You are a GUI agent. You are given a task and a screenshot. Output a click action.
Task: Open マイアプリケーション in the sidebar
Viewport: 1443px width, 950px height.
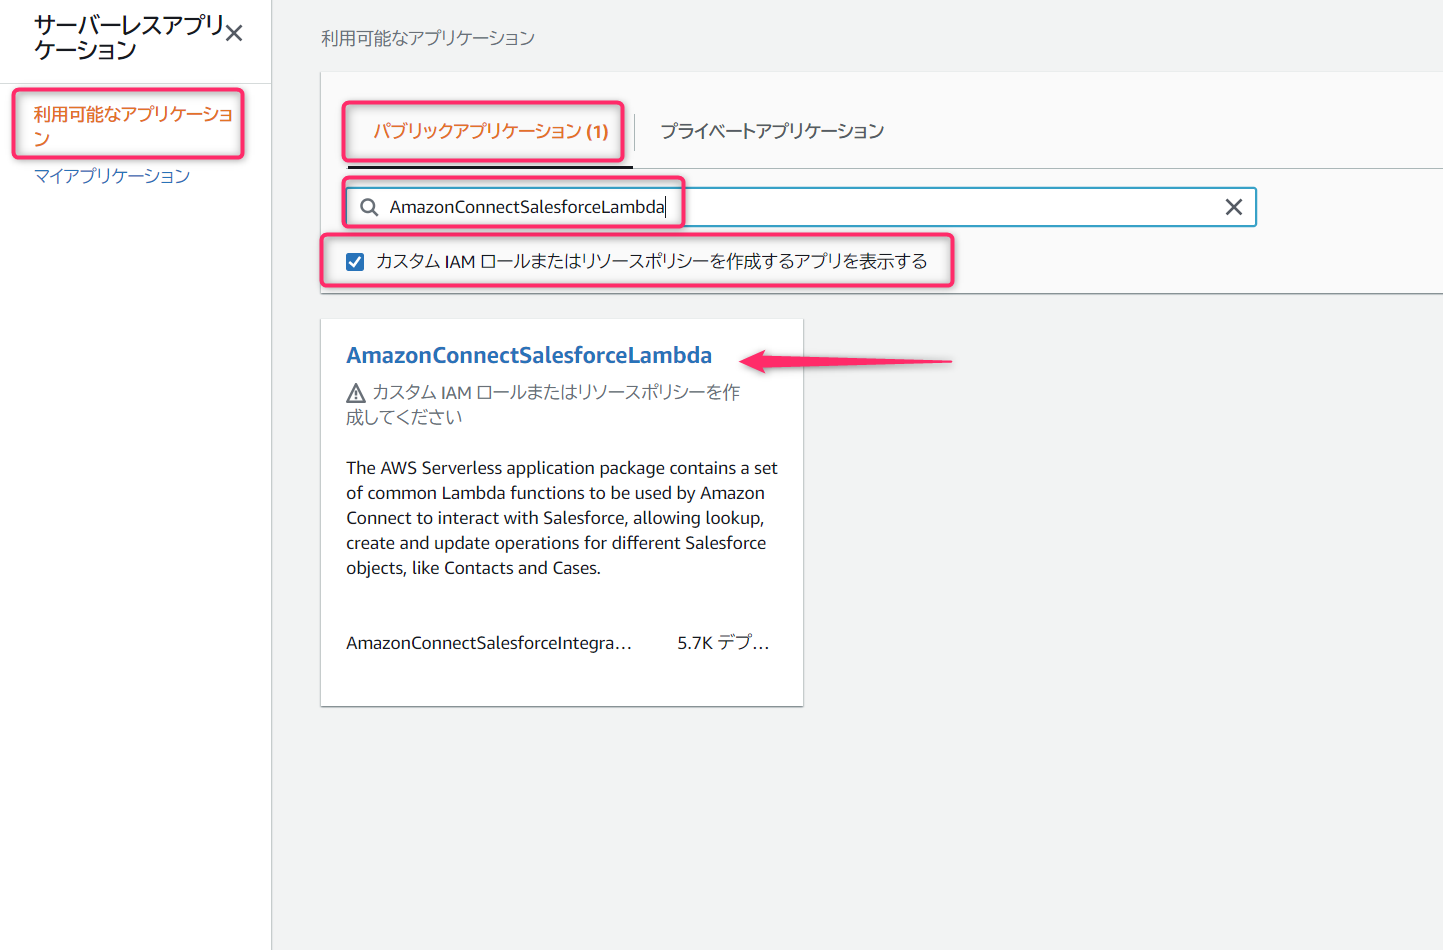point(112,176)
